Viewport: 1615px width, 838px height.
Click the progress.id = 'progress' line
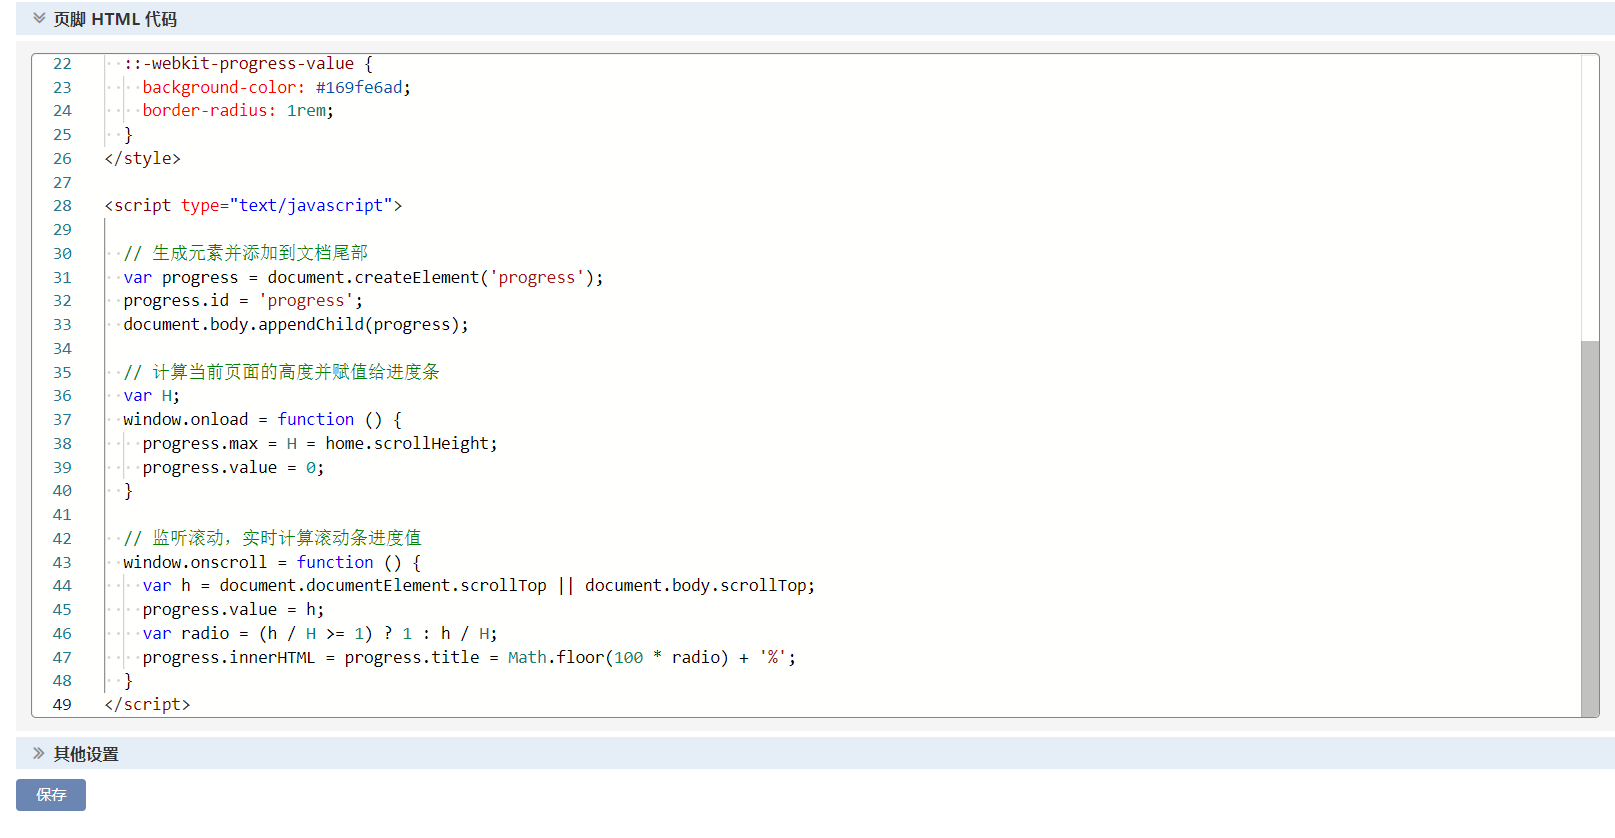point(243,300)
